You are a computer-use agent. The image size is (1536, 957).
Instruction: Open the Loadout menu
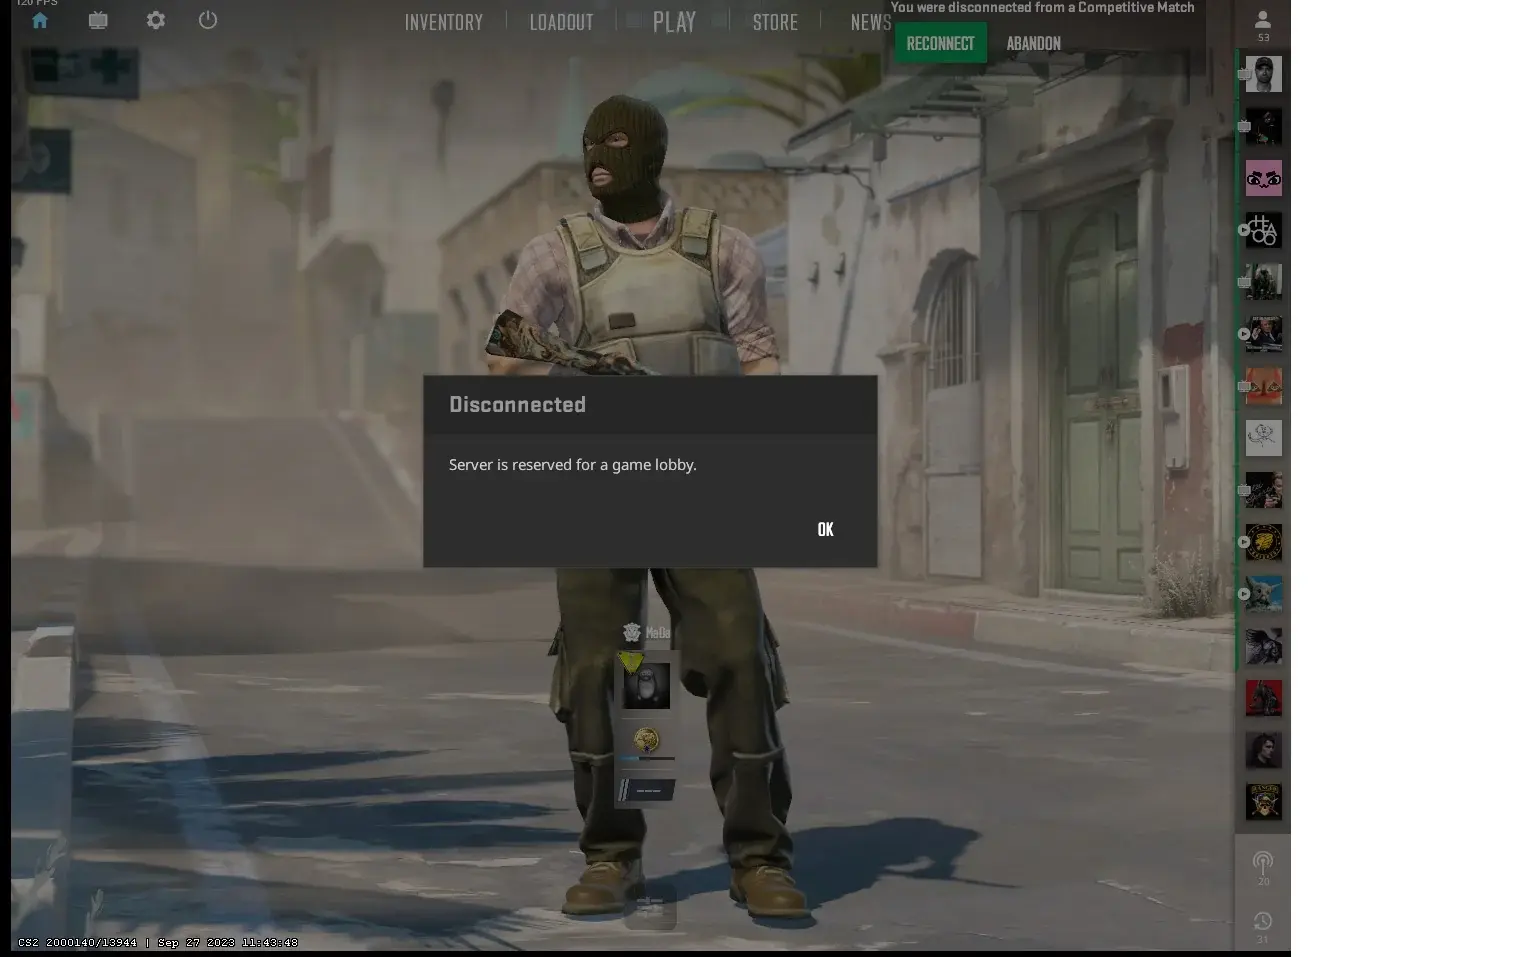(x=561, y=22)
